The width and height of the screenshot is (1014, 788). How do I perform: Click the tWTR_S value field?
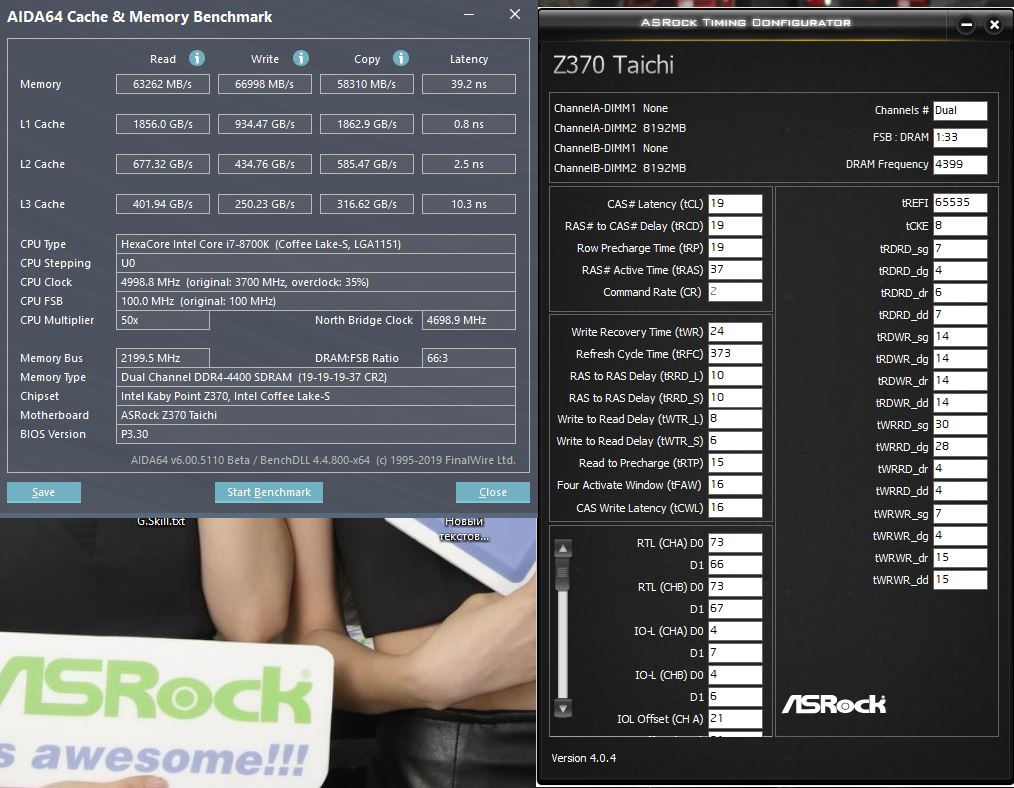click(x=735, y=441)
